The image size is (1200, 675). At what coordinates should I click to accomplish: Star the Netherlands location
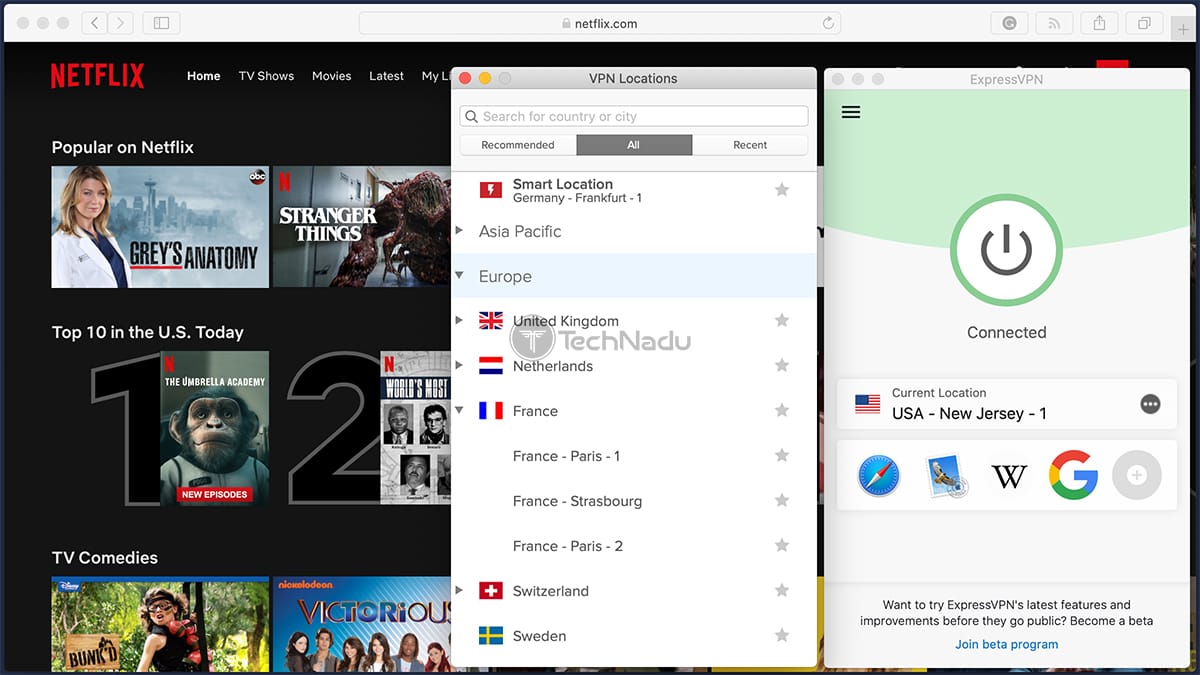point(782,366)
